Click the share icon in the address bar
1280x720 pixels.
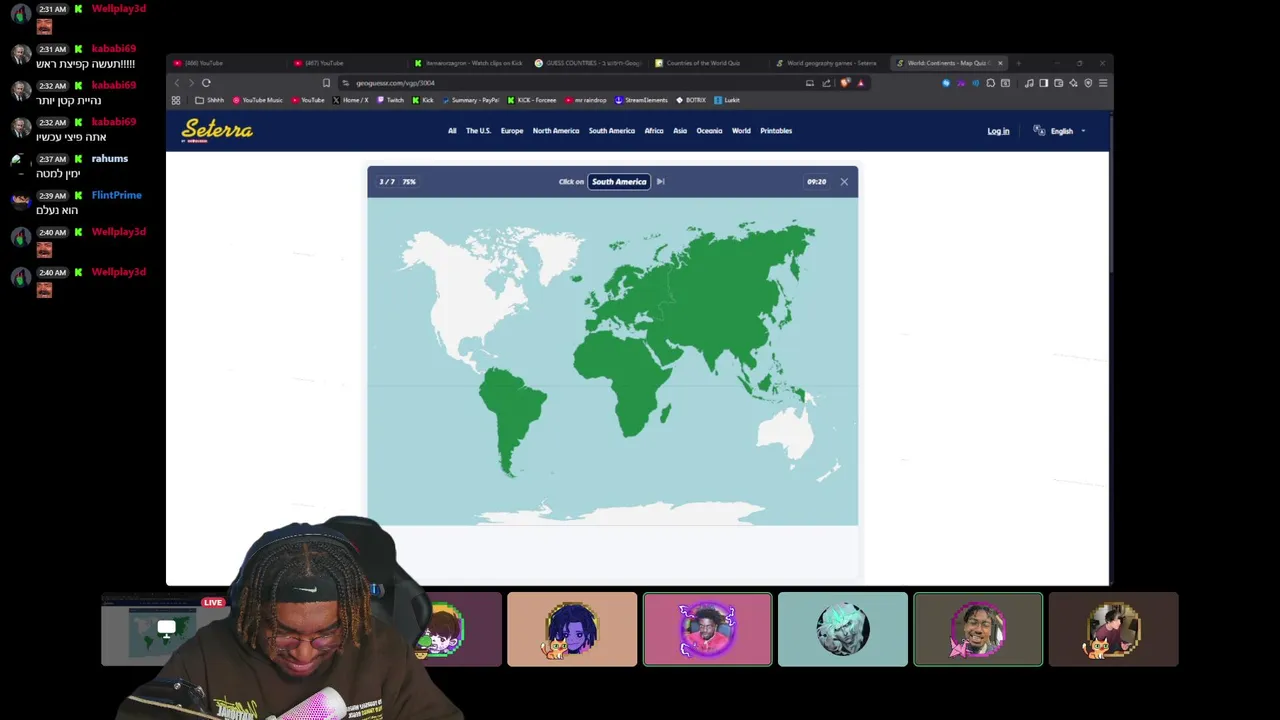click(x=826, y=83)
